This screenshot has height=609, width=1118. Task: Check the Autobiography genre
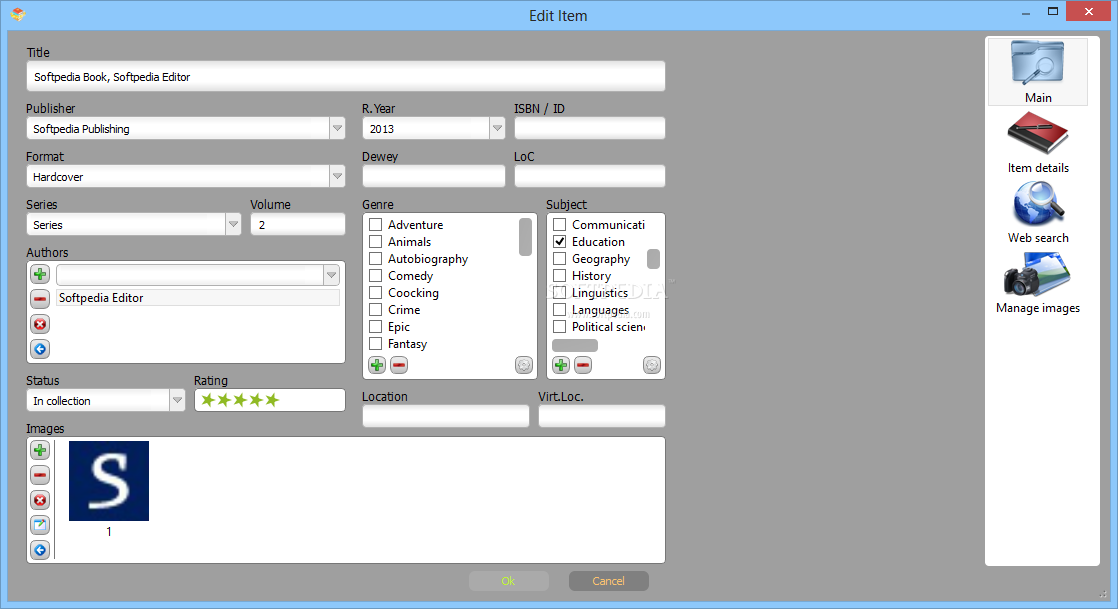coord(376,259)
